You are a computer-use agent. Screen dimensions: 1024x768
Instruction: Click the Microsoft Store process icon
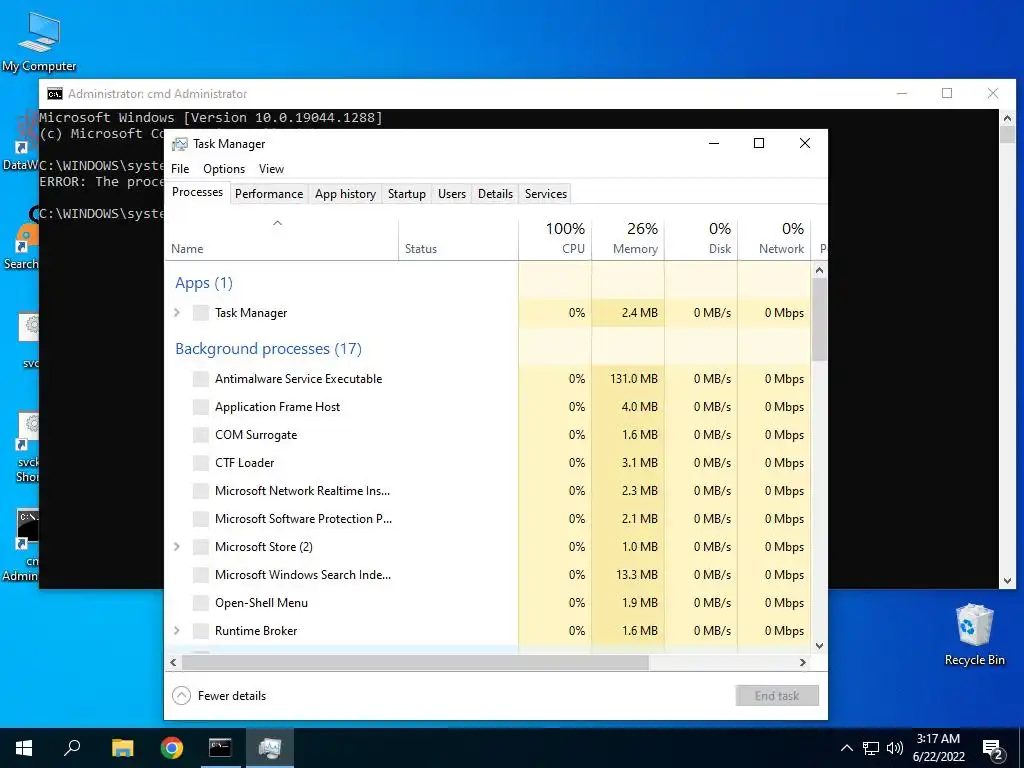[x=201, y=547]
